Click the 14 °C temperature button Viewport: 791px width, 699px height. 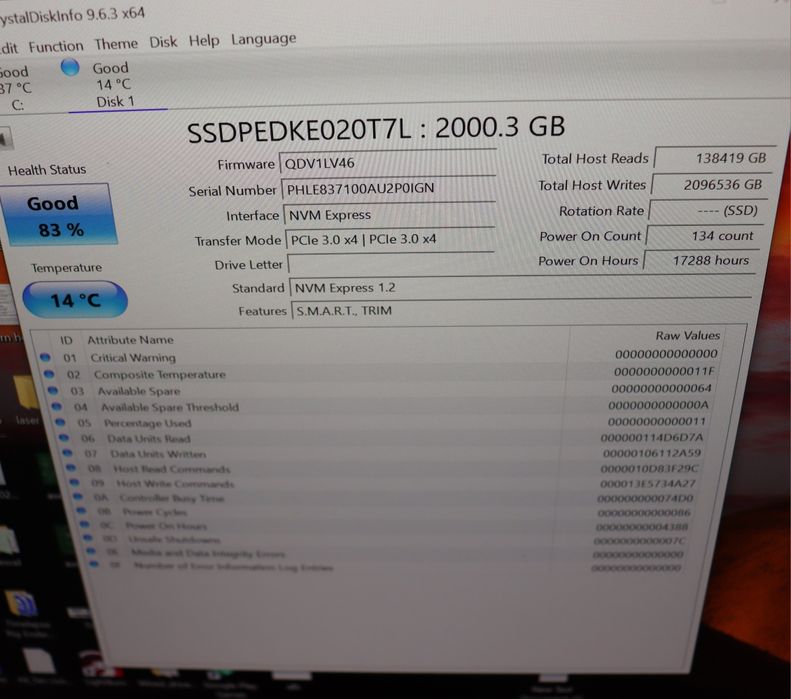click(x=75, y=300)
